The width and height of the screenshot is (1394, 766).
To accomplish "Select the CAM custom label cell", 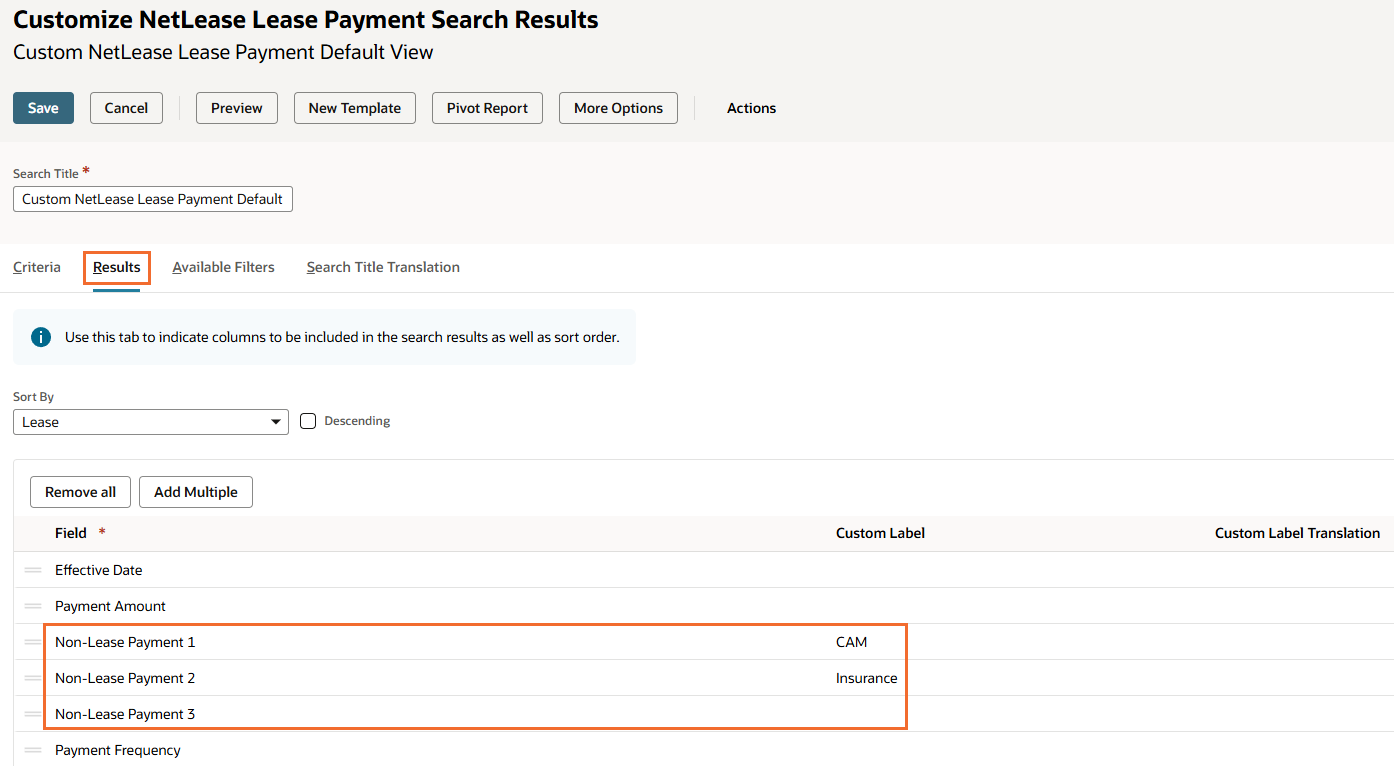I will 851,642.
